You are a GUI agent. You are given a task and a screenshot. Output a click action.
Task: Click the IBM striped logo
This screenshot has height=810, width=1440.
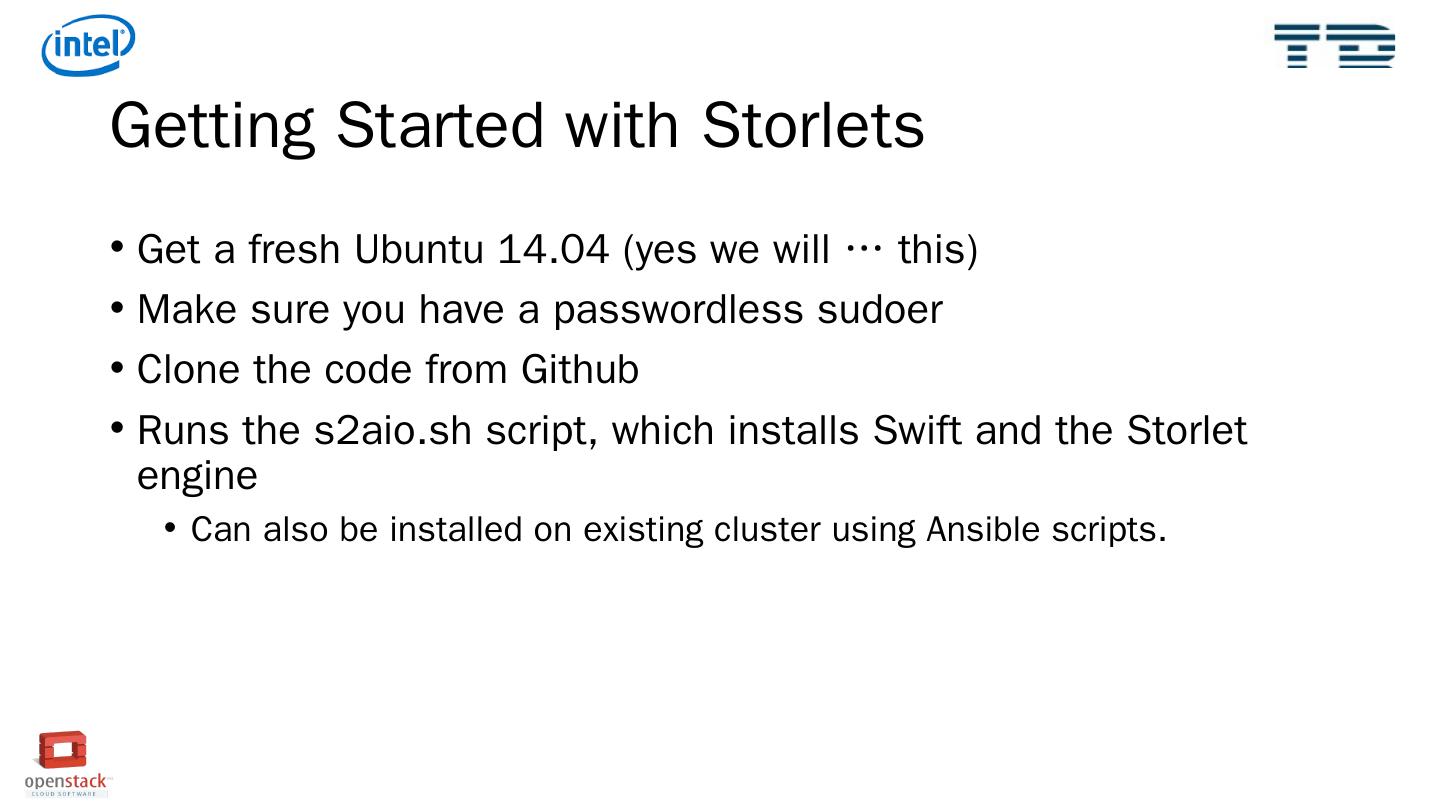1334,45
